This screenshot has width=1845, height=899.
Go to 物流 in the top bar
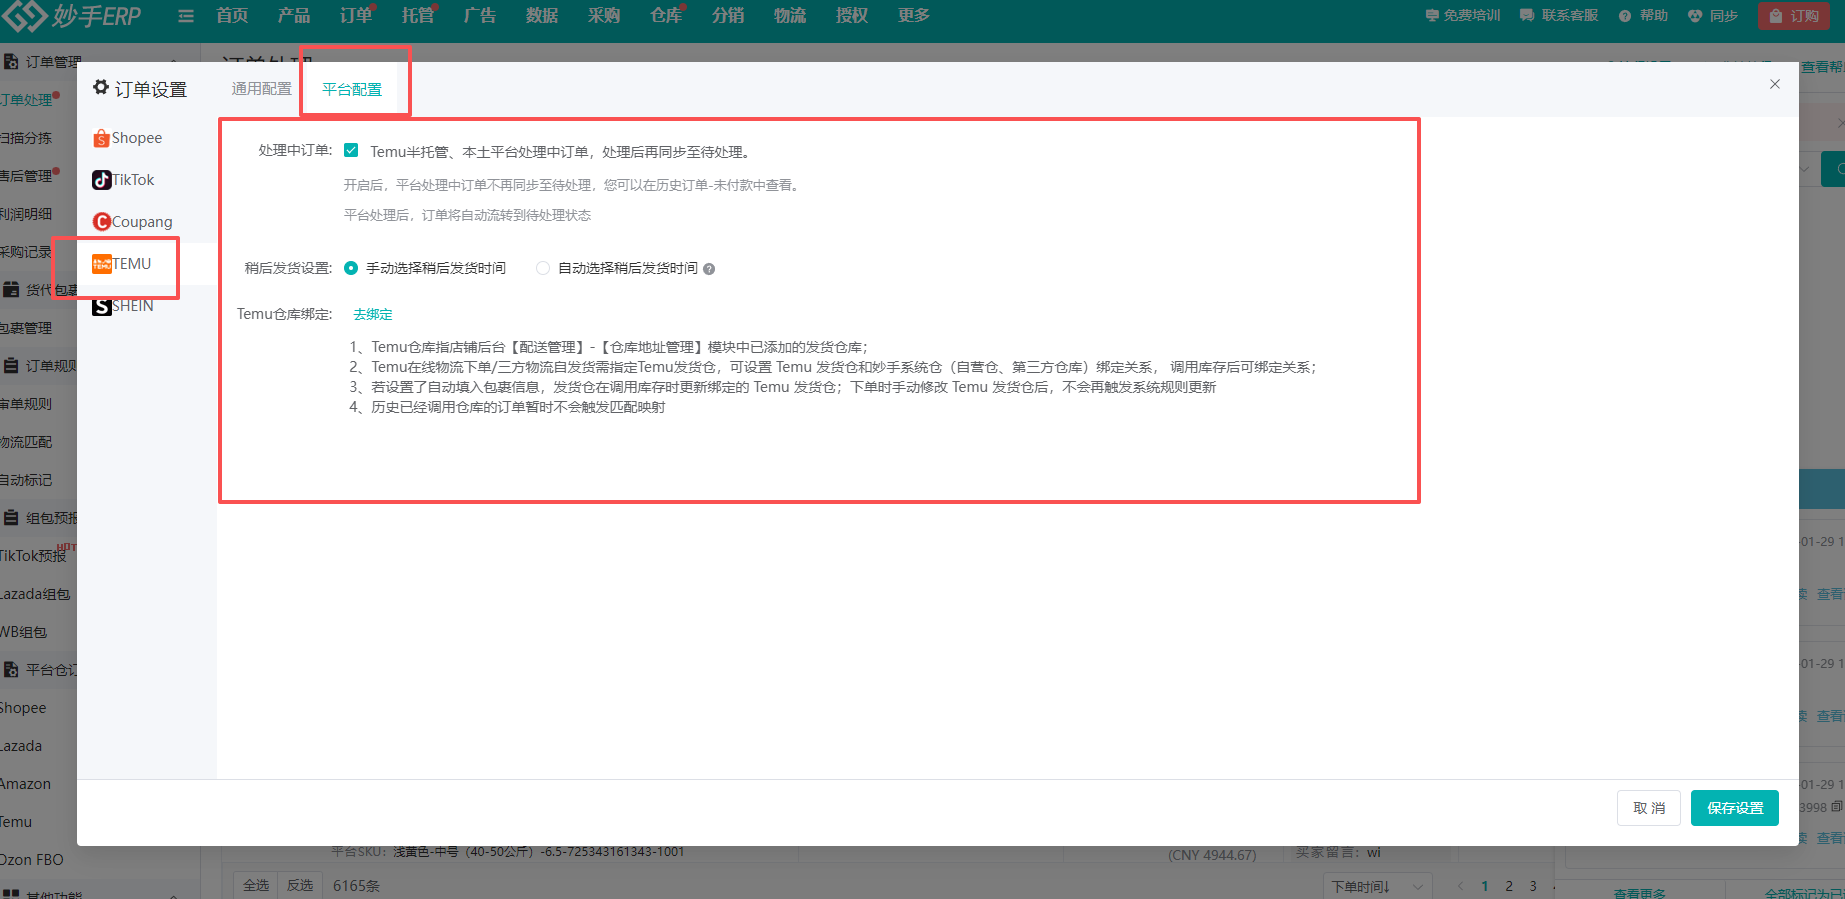tap(790, 16)
